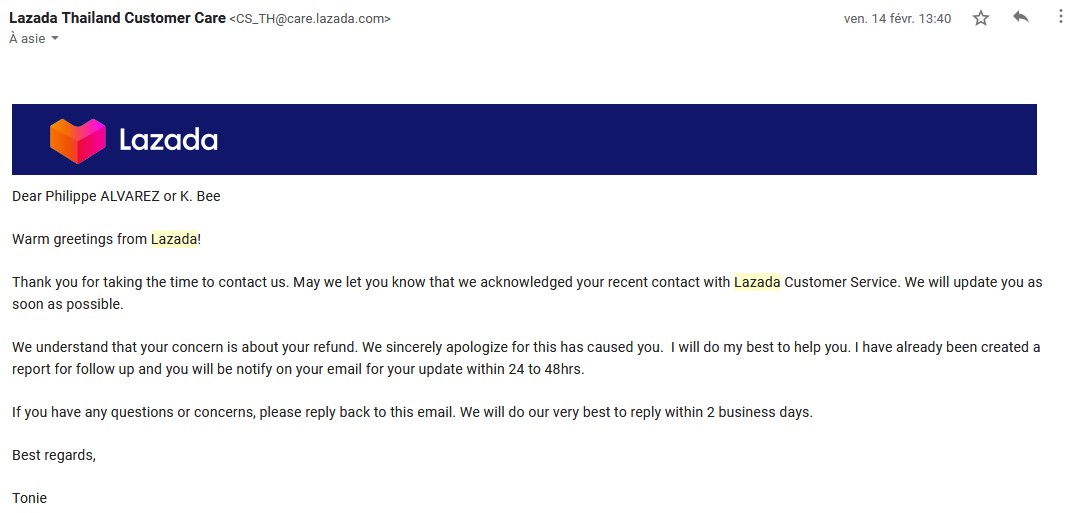
Task: Click highlighted Lazada in Warm greetings line
Action: 174,239
